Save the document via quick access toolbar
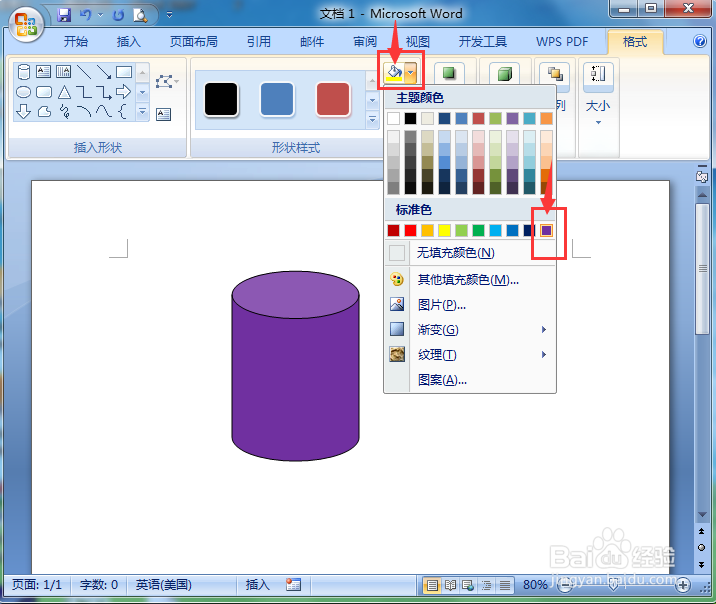The width and height of the screenshot is (716, 604). click(x=64, y=16)
